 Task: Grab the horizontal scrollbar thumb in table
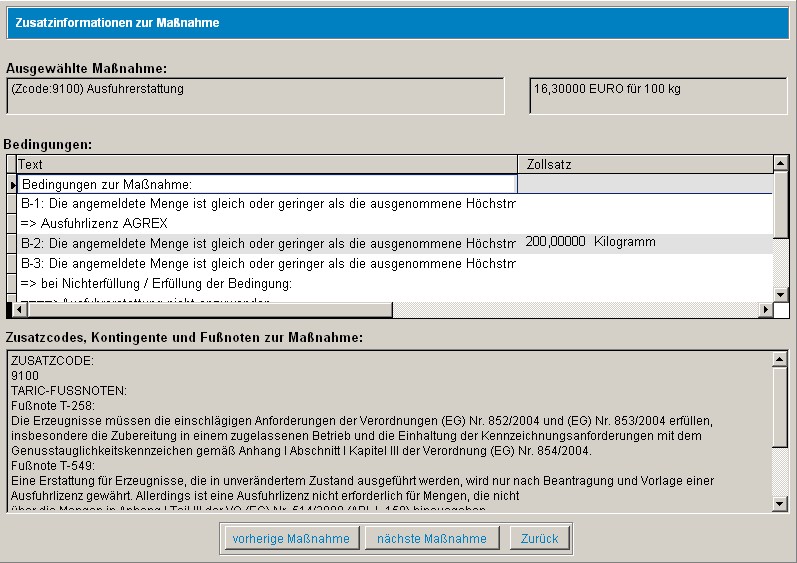pyautogui.click(x=205, y=310)
